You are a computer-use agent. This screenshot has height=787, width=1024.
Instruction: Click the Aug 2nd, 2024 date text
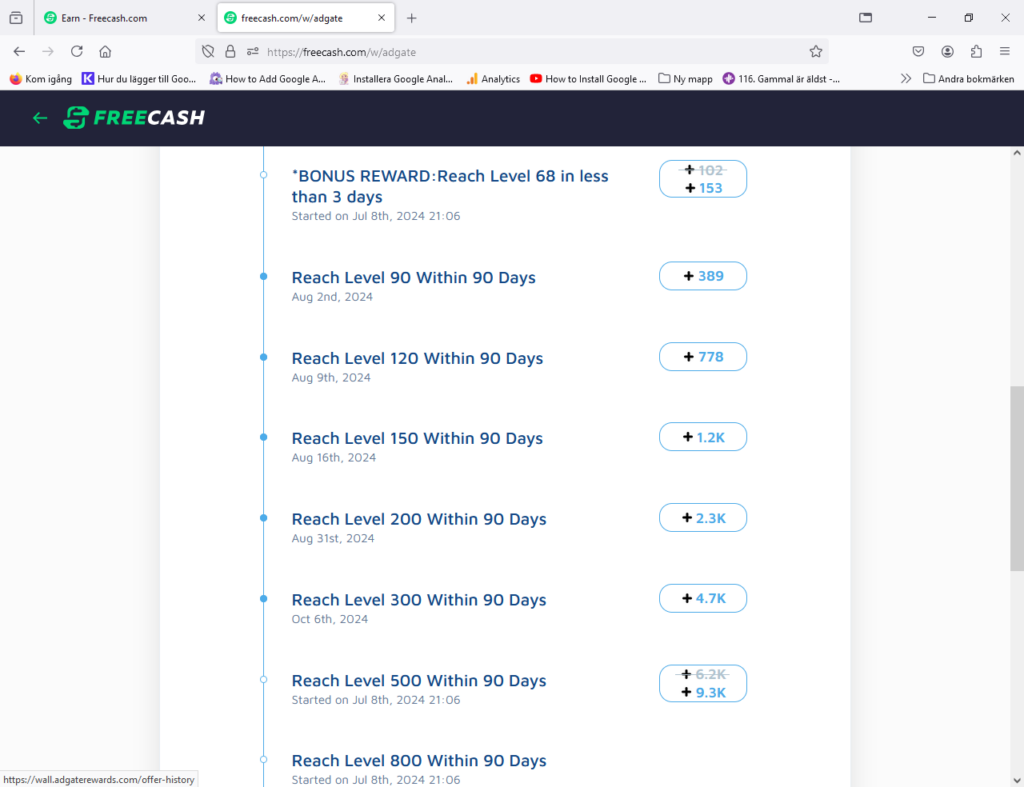(x=332, y=297)
